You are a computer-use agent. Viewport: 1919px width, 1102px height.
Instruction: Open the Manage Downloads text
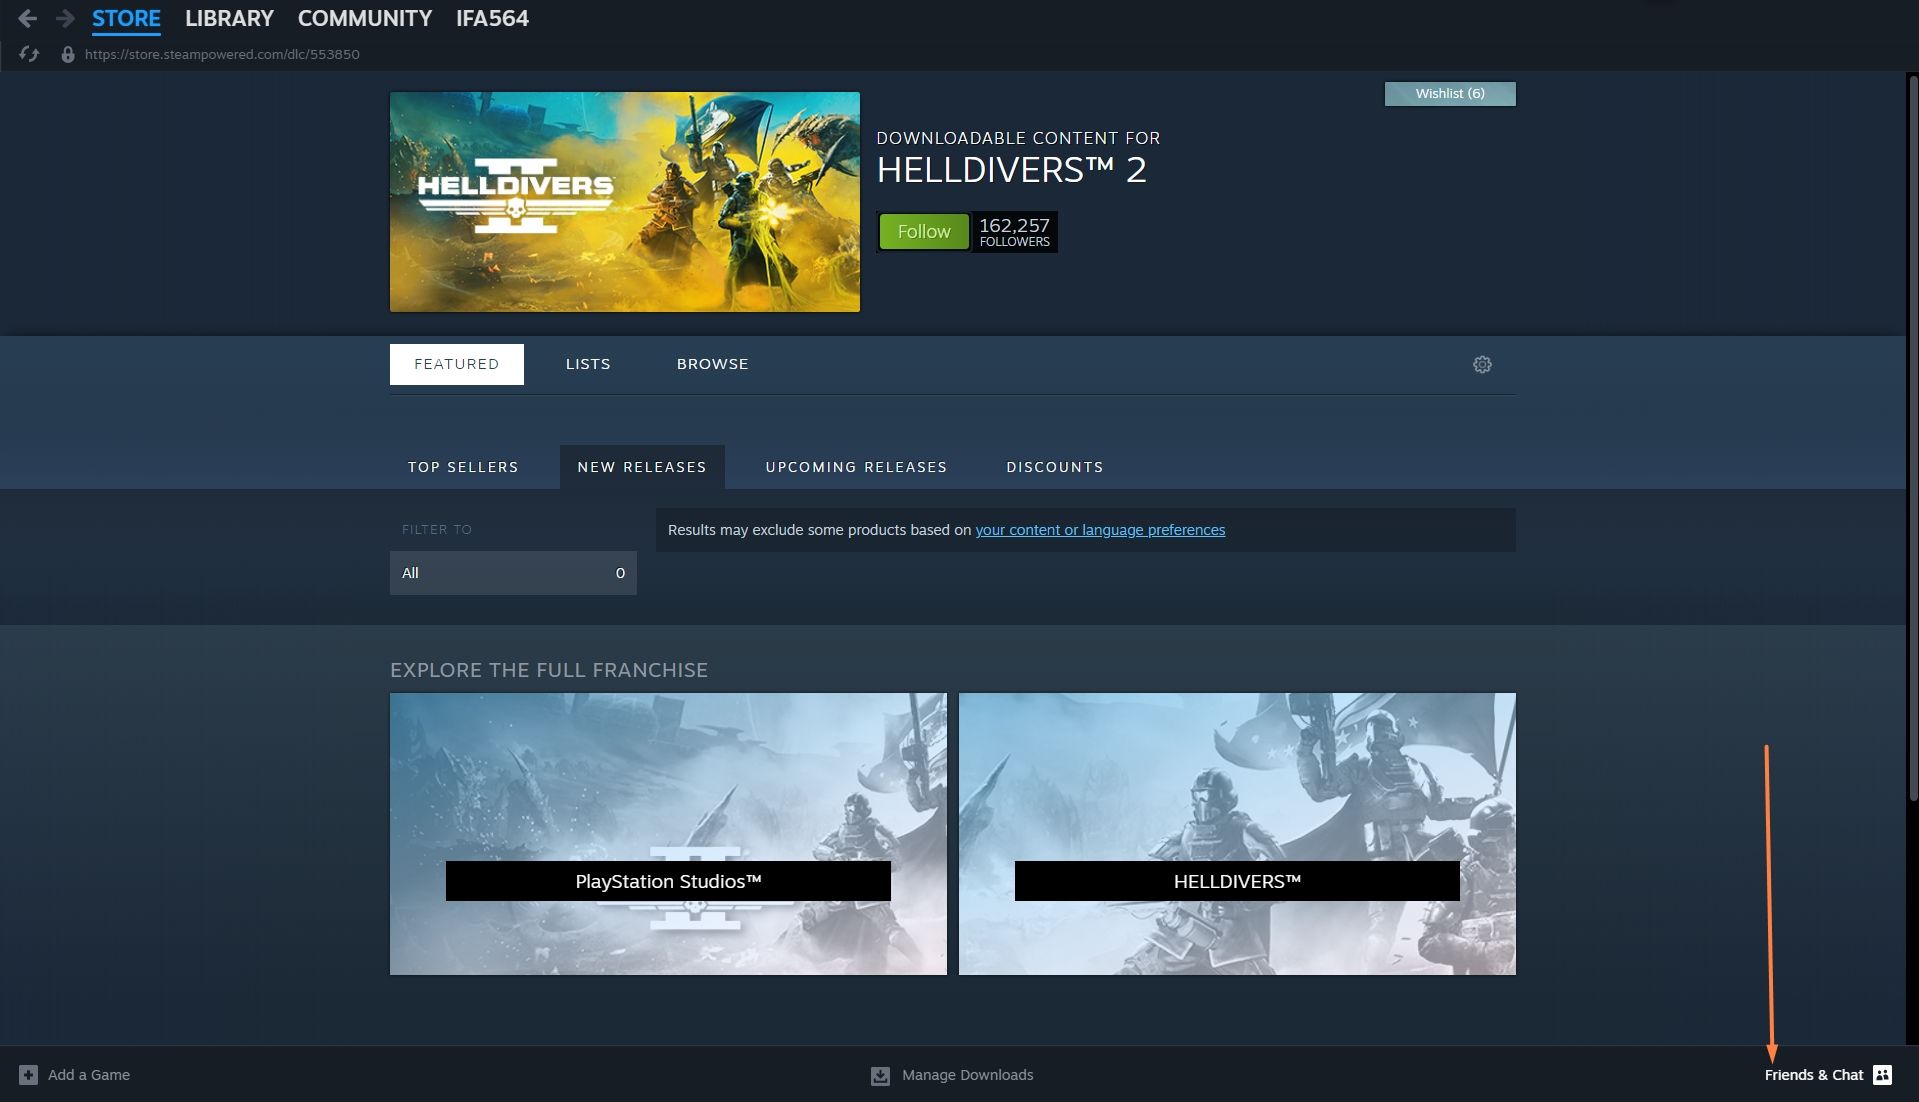click(968, 1075)
